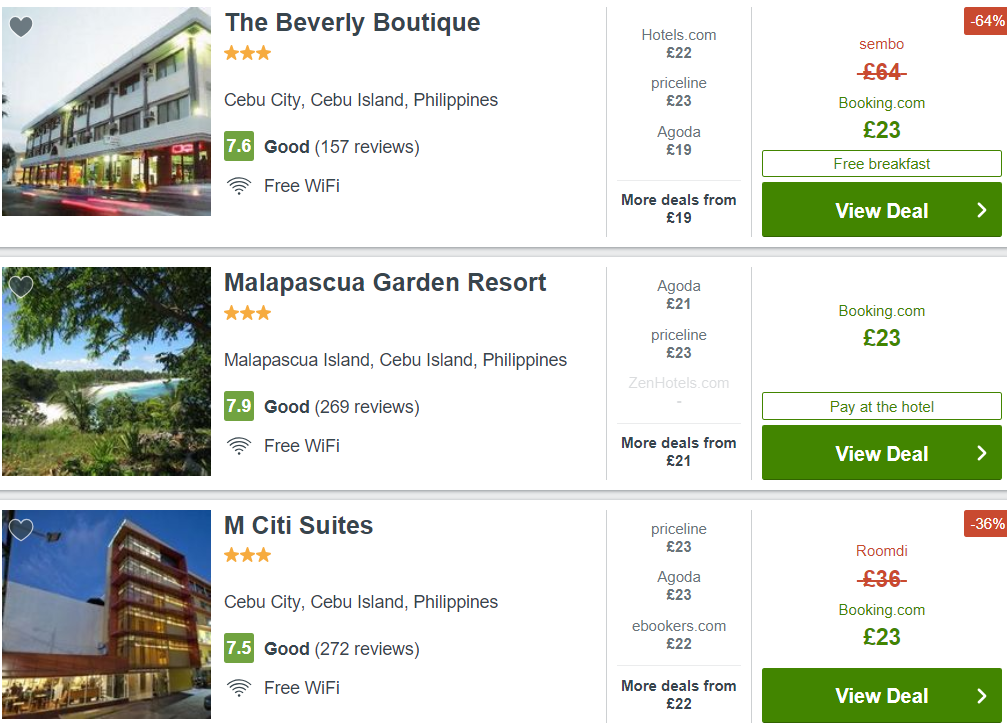This screenshot has height=727, width=1007.
Task: Click the Free breakfast tag
Action: point(882,164)
